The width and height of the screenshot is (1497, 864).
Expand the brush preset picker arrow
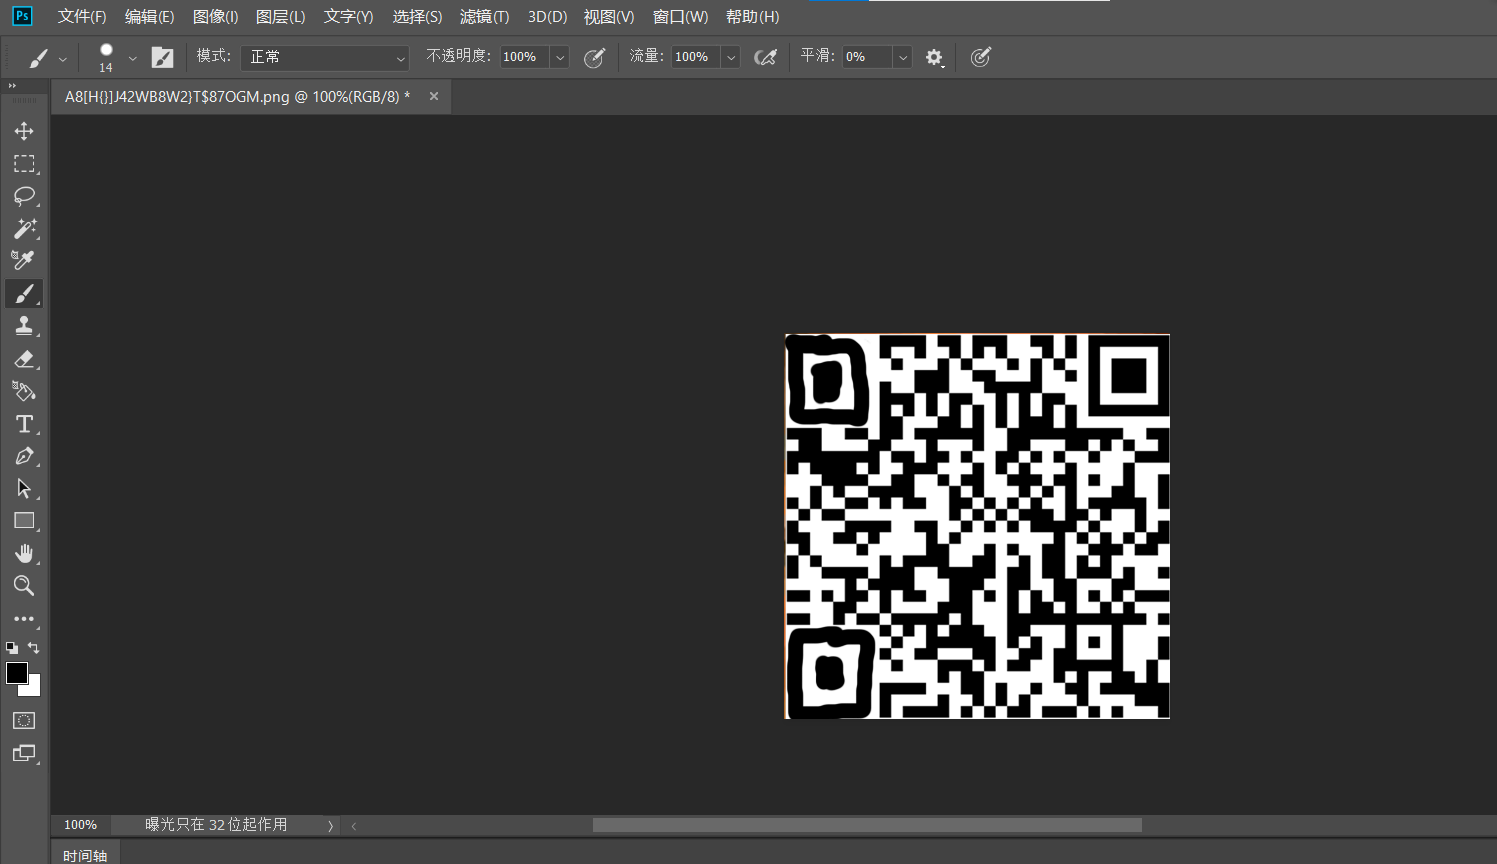[132, 58]
